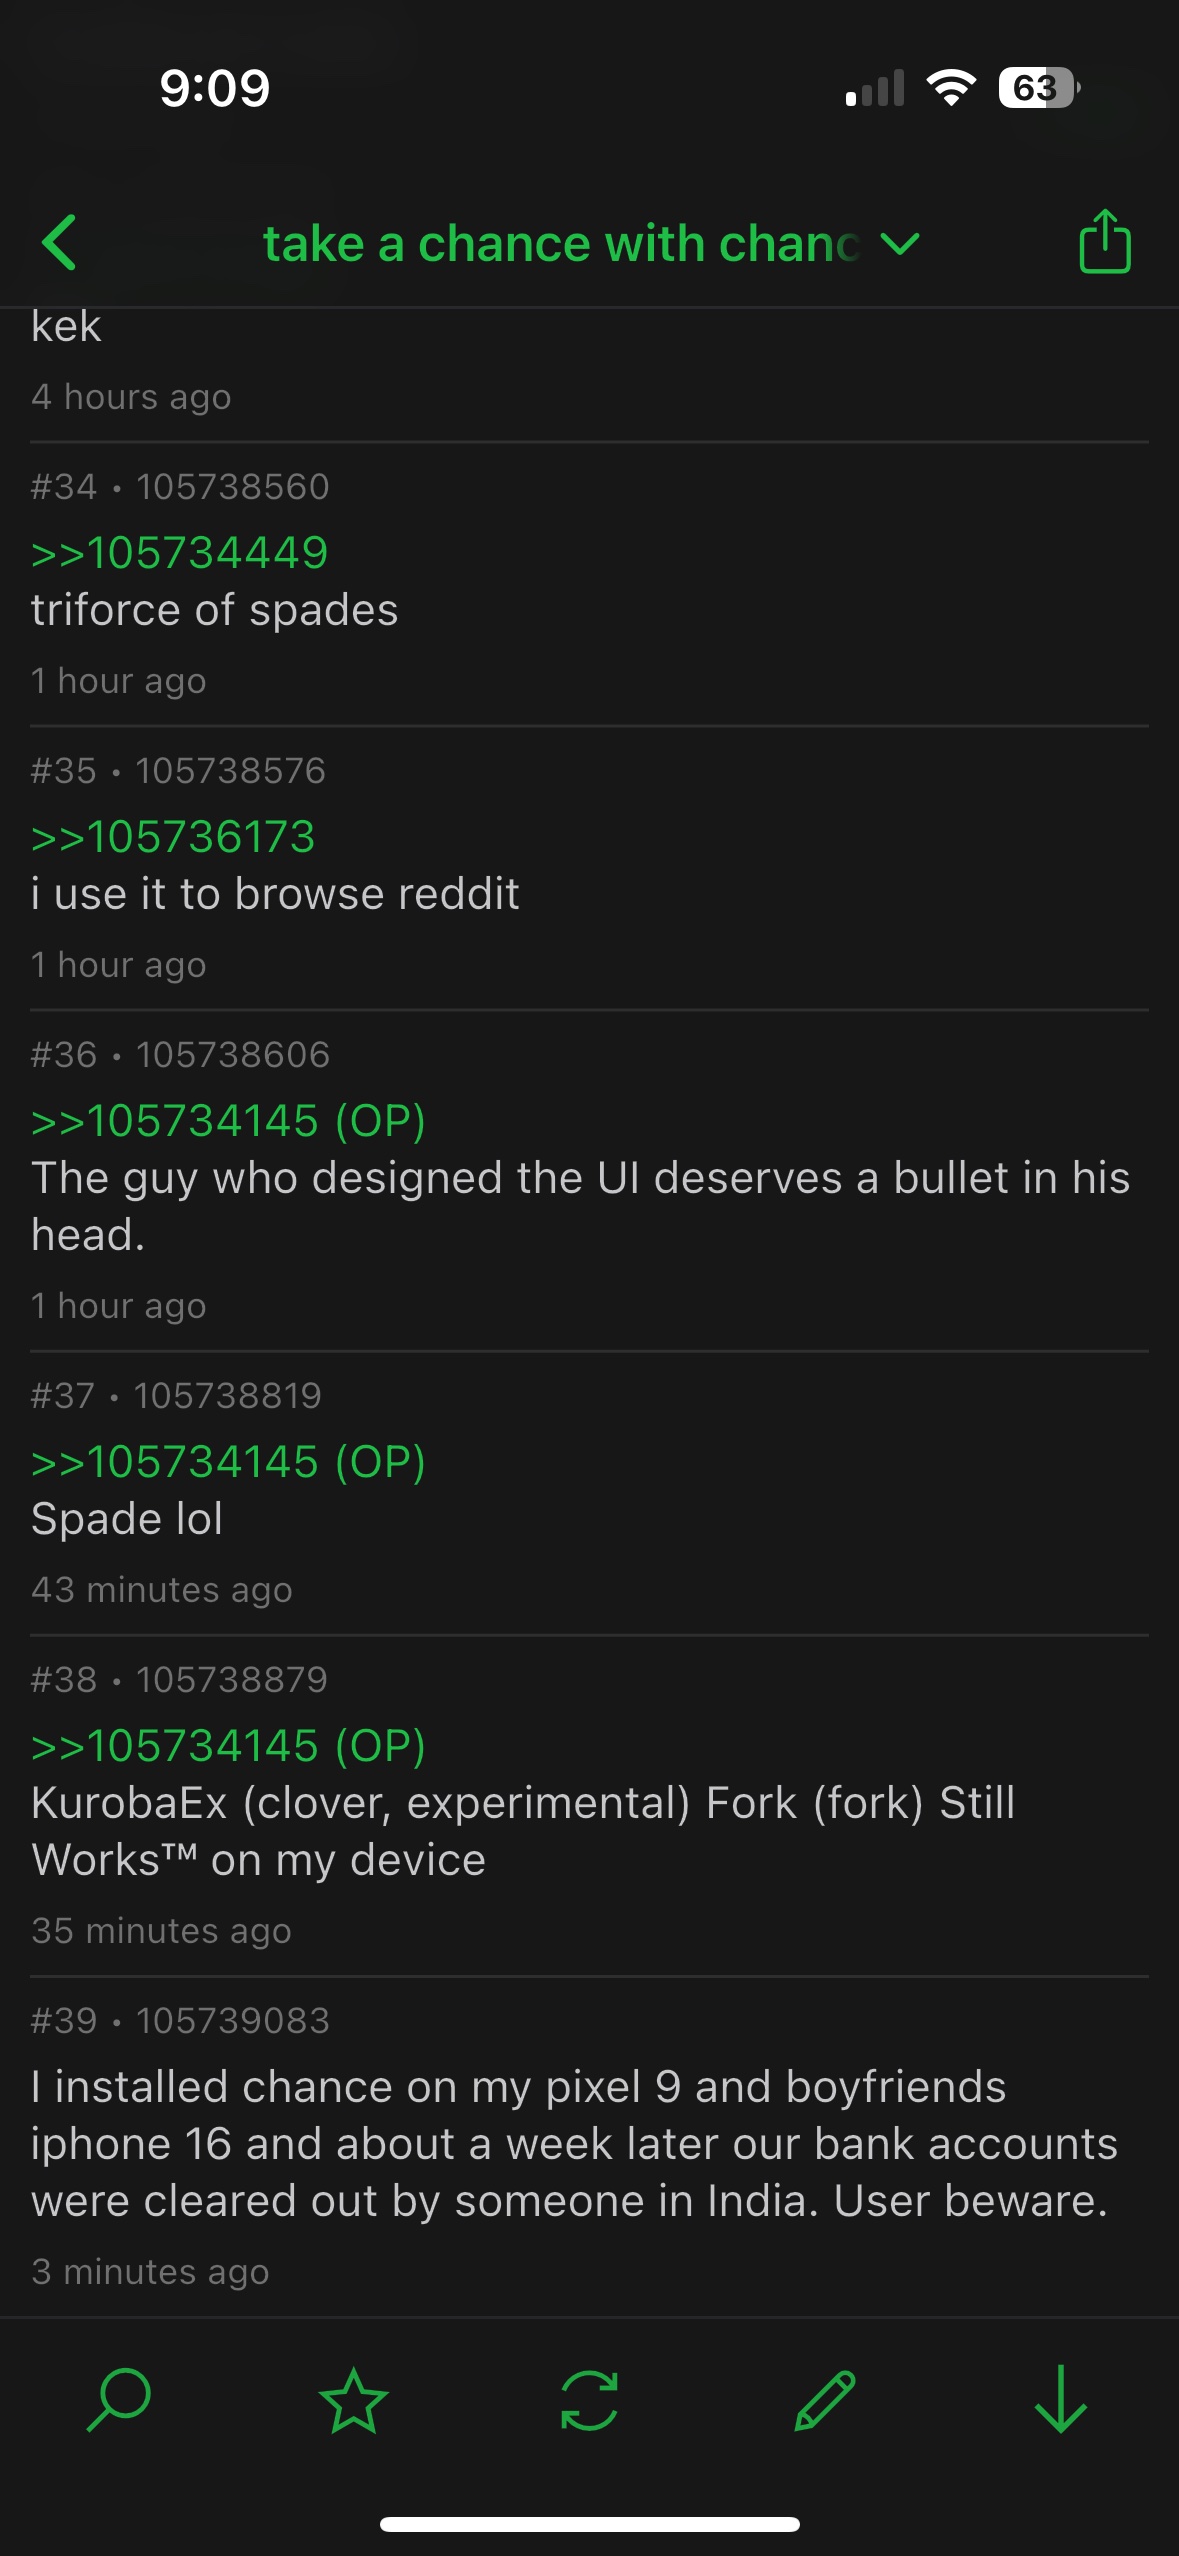Tap the battery indicator in status bar
This screenshot has width=1179, height=2556.
point(1039,88)
